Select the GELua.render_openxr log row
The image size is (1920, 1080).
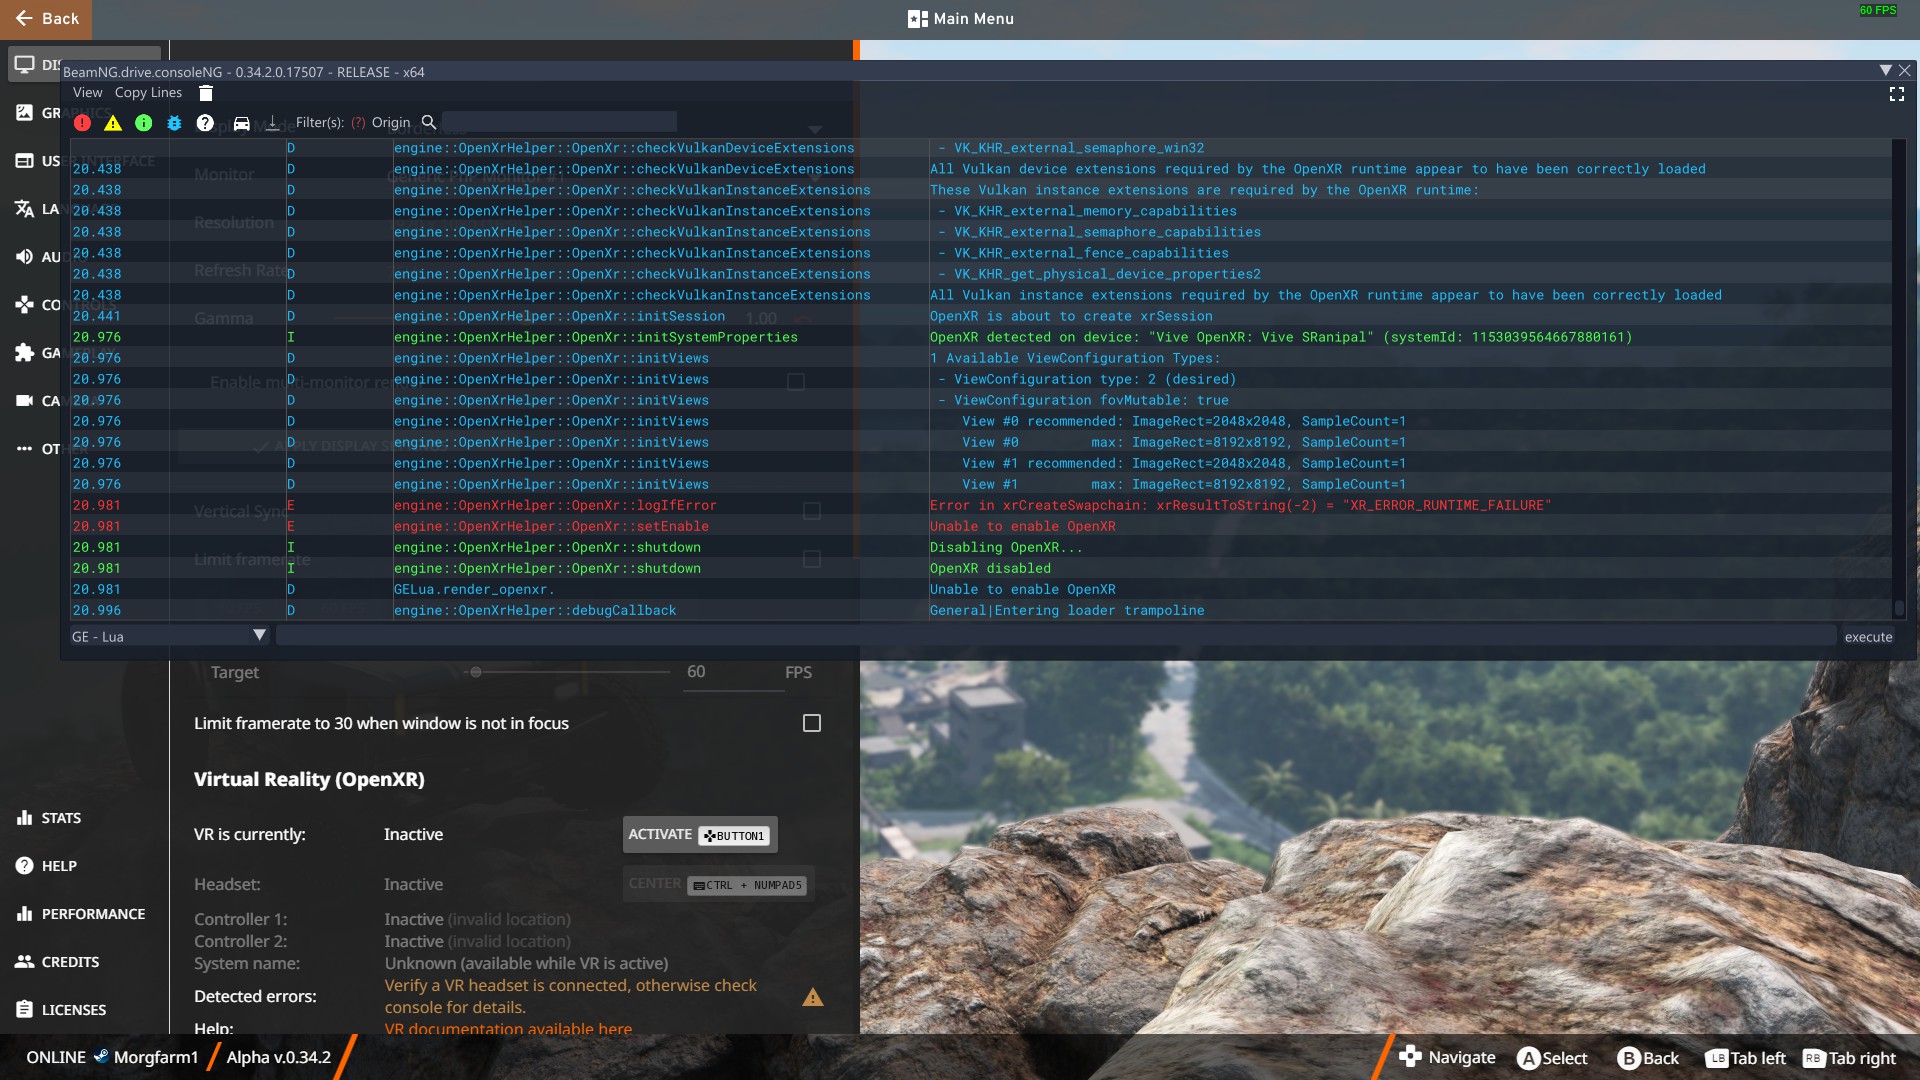(980, 589)
